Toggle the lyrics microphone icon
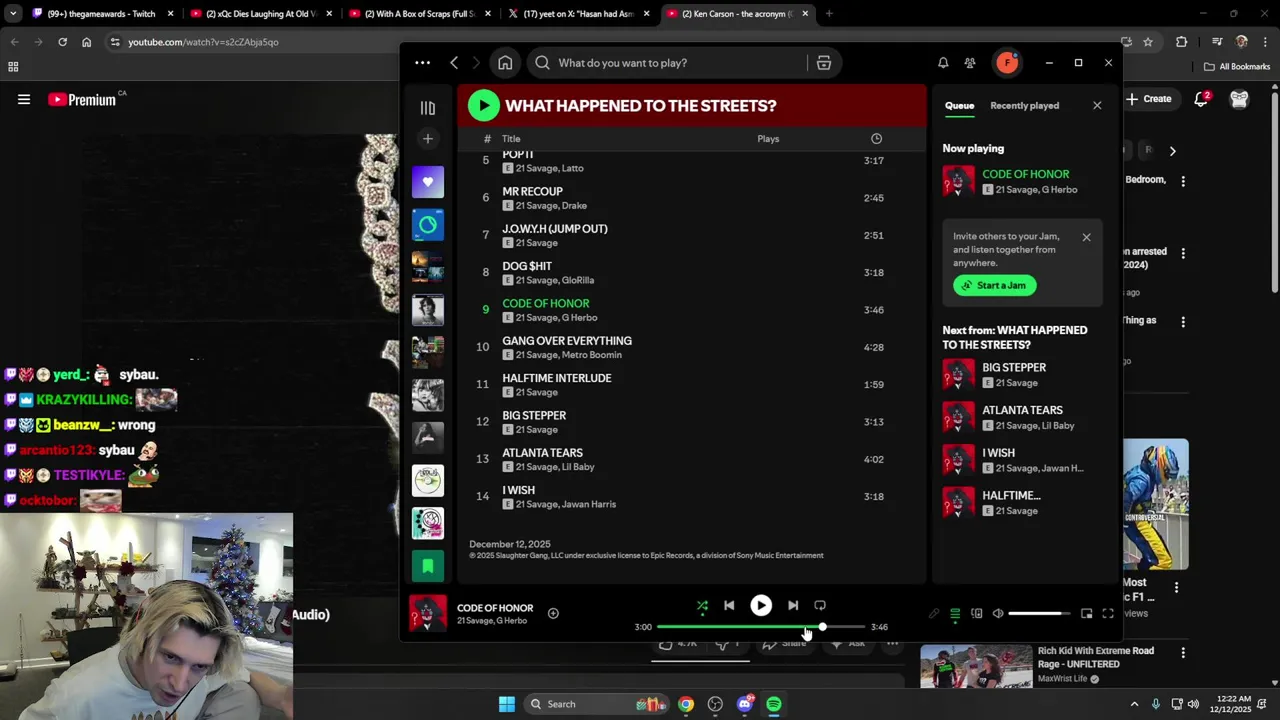Viewport: 1280px width, 720px height. 933,614
